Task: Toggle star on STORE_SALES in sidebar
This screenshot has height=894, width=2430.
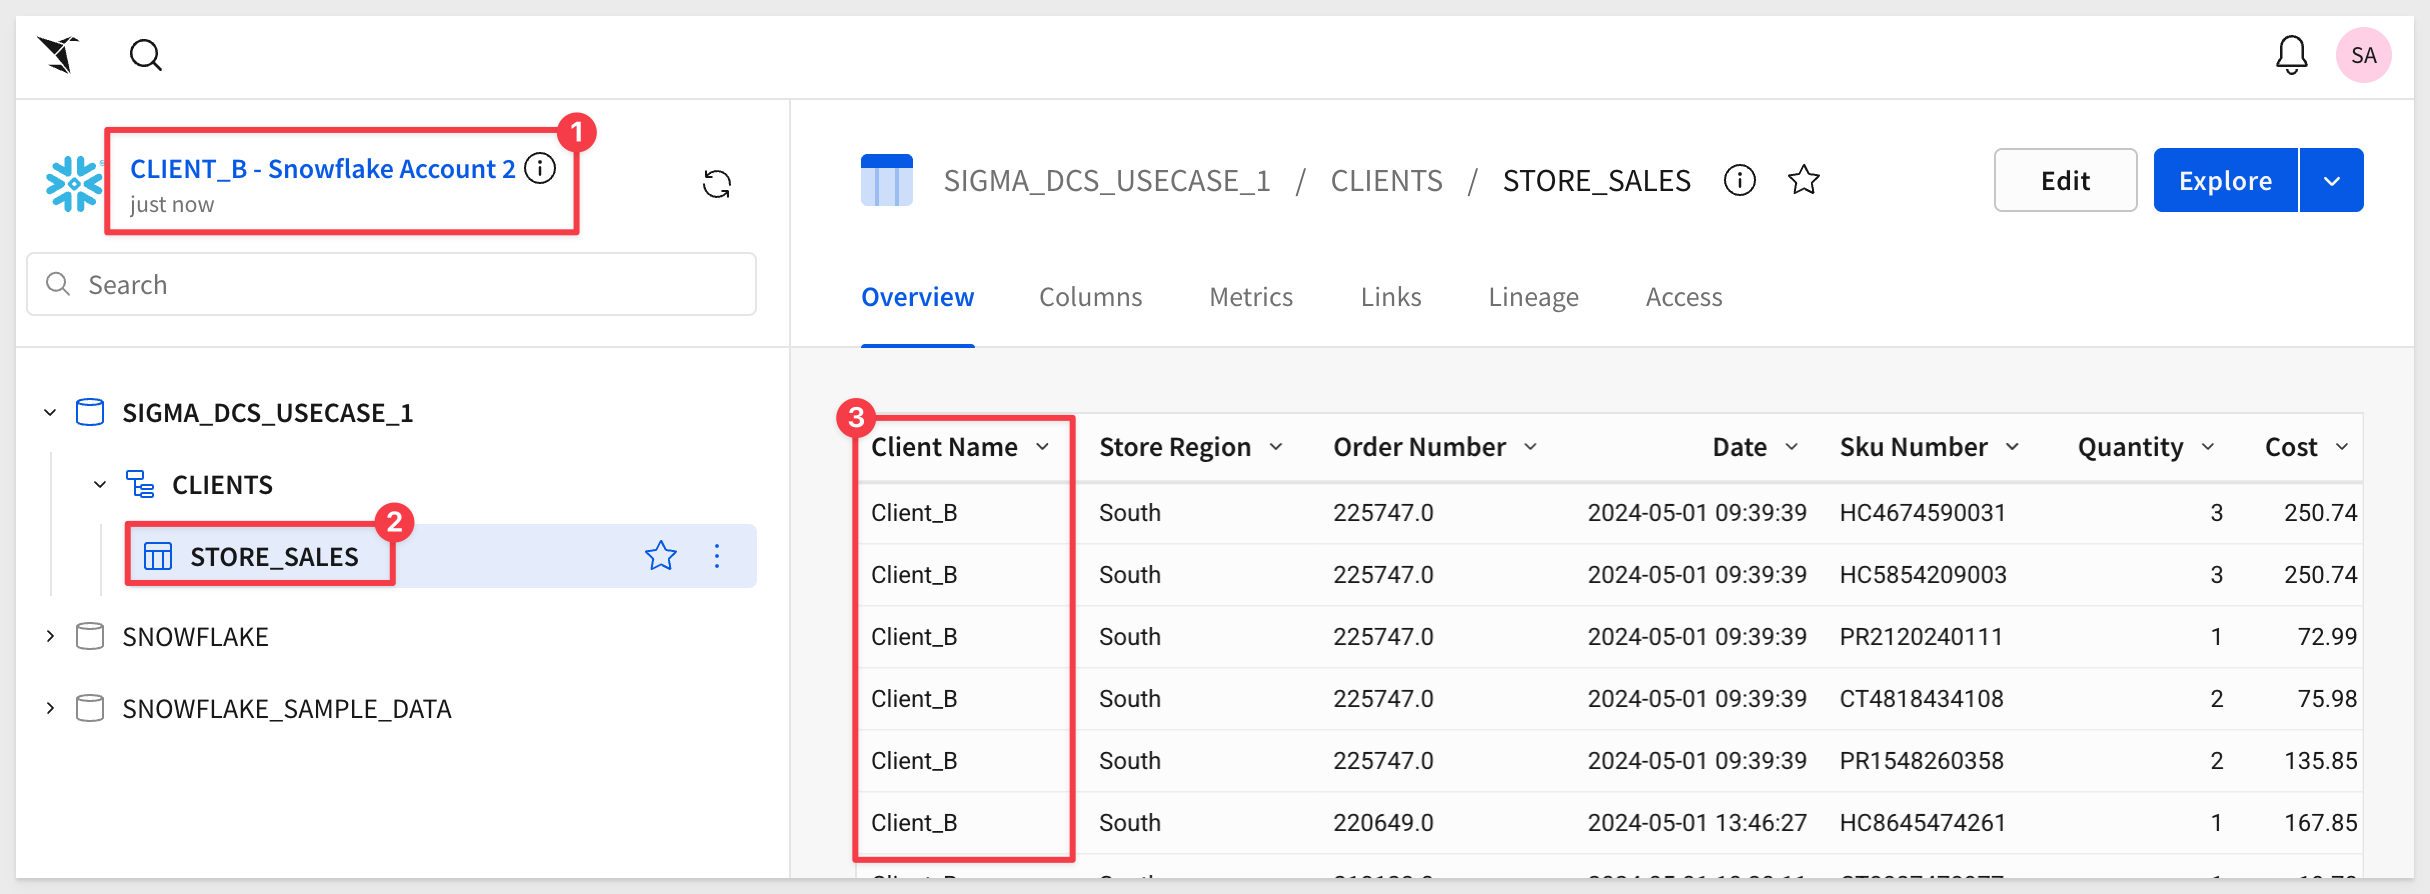Action: pos(661,556)
